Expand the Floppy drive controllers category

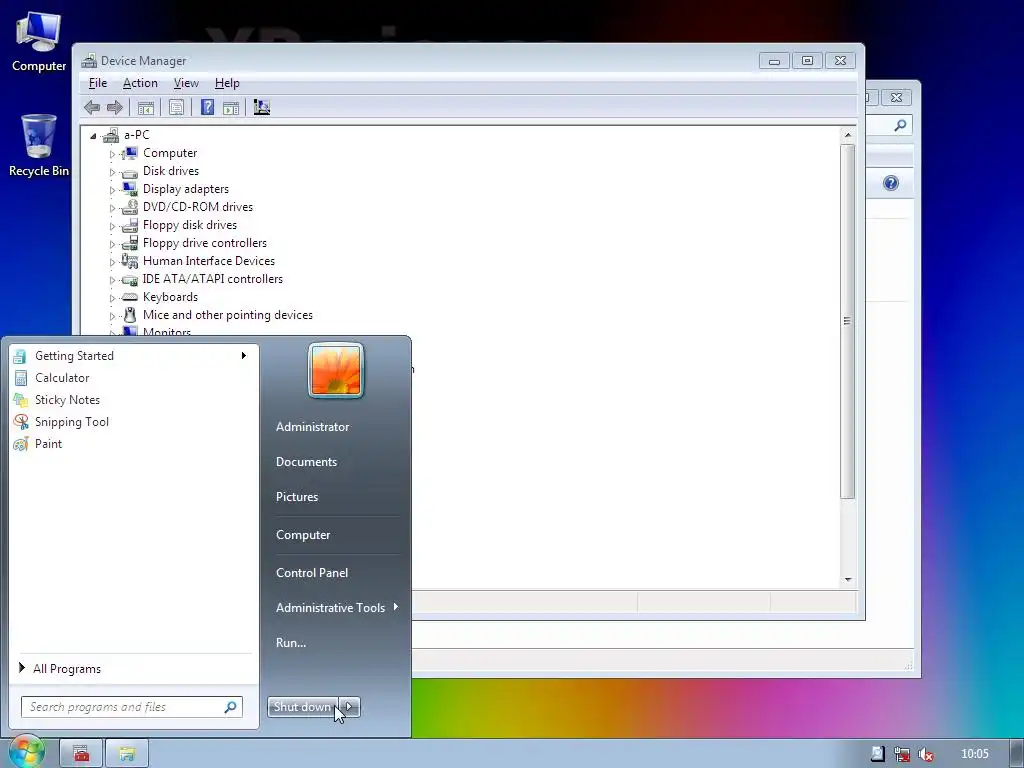[x=112, y=244]
